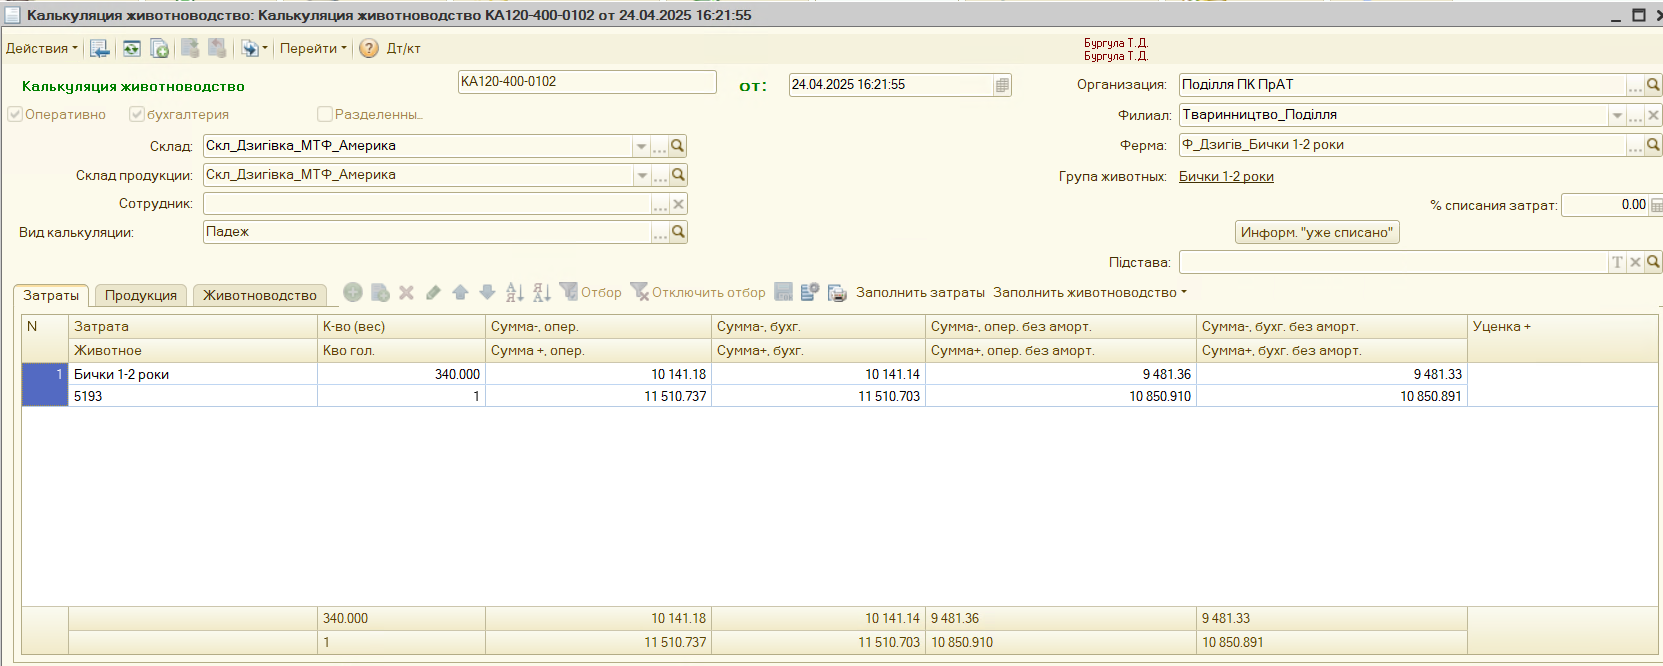The height and width of the screenshot is (666, 1663).
Task: Open the calendar picker for the date field
Action: pyautogui.click(x=1002, y=85)
